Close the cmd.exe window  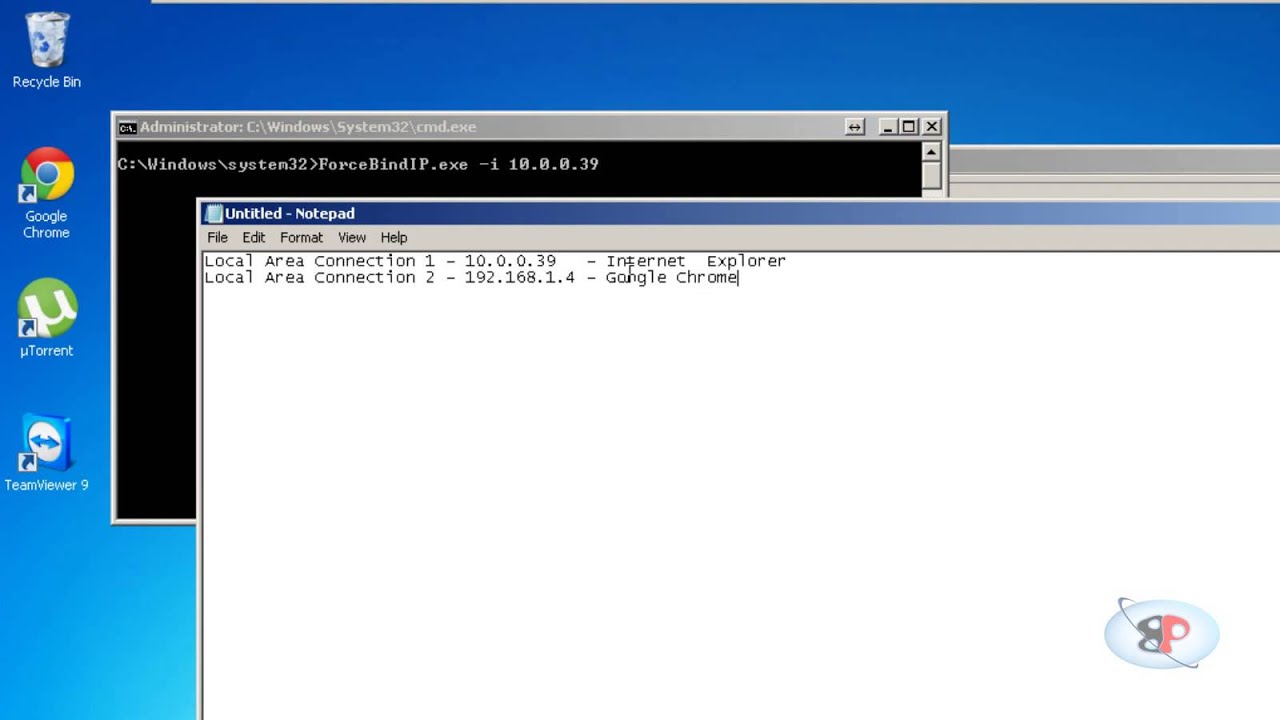pos(931,127)
